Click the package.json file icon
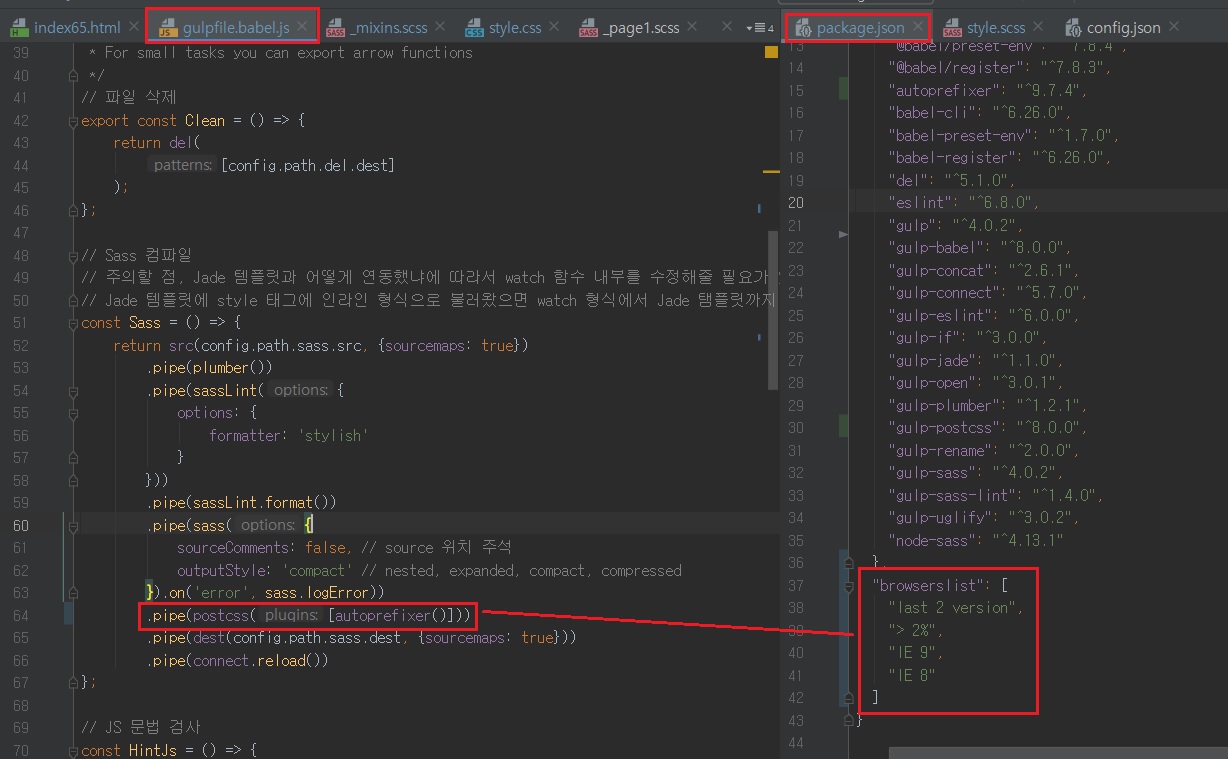This screenshot has width=1228, height=759. click(x=802, y=28)
